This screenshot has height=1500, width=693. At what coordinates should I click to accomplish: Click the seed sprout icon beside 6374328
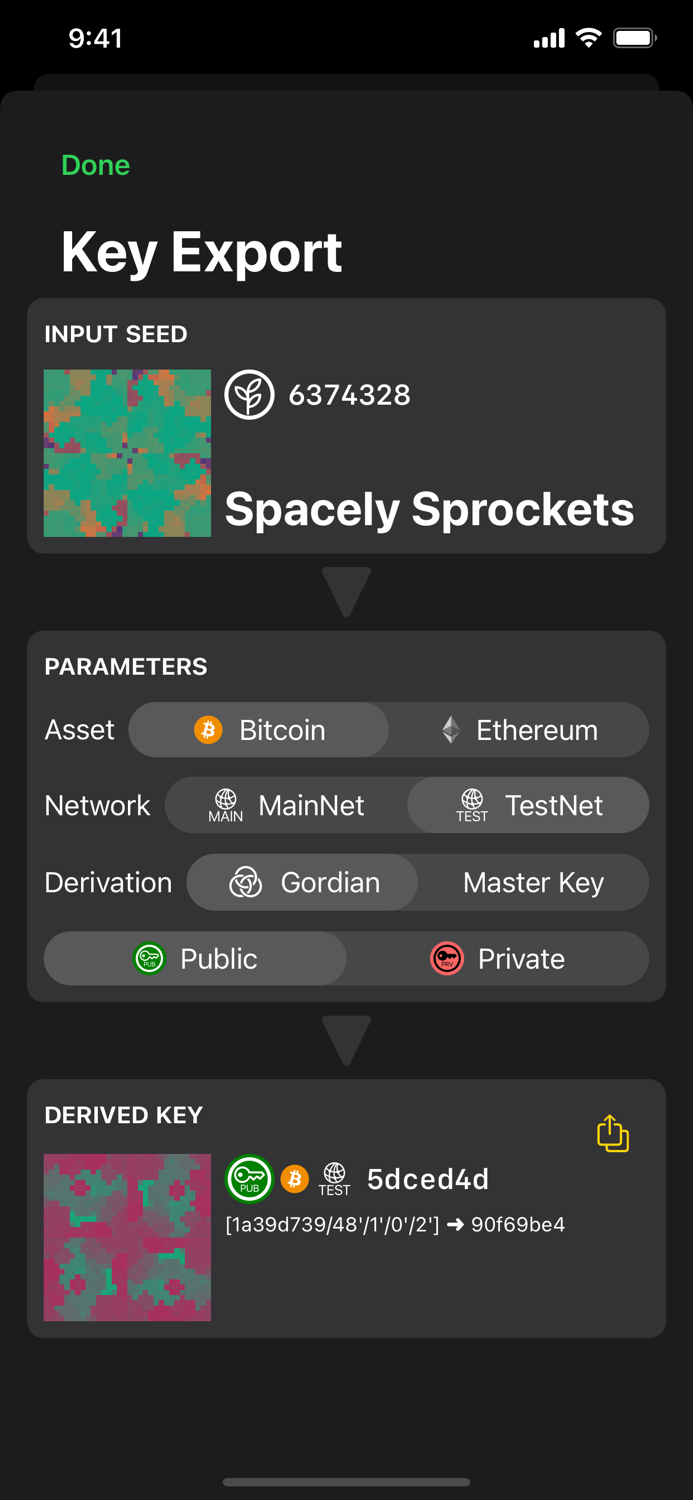tap(249, 394)
